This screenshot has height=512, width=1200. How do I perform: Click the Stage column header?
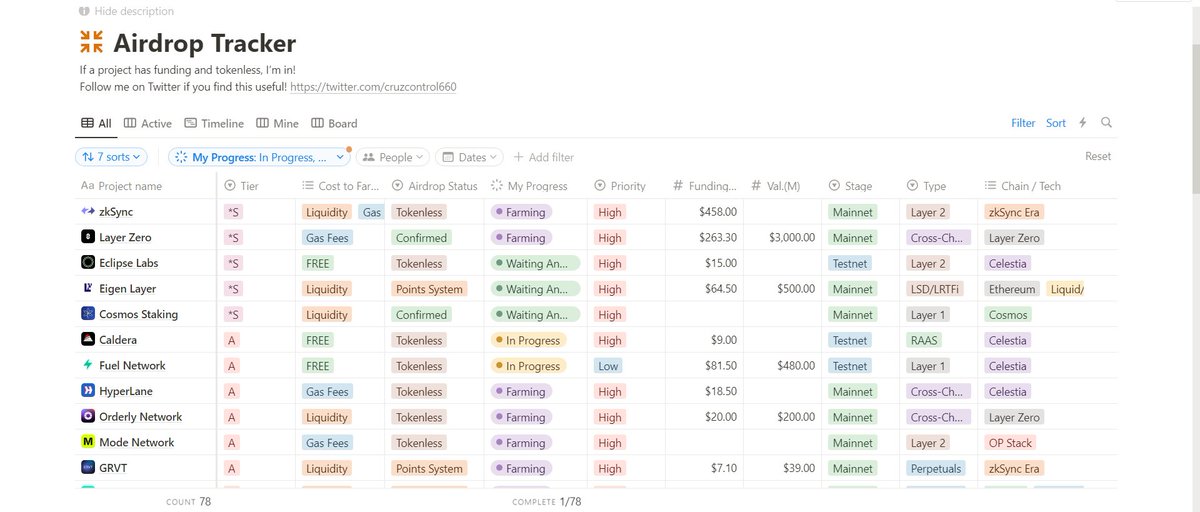click(x=861, y=186)
